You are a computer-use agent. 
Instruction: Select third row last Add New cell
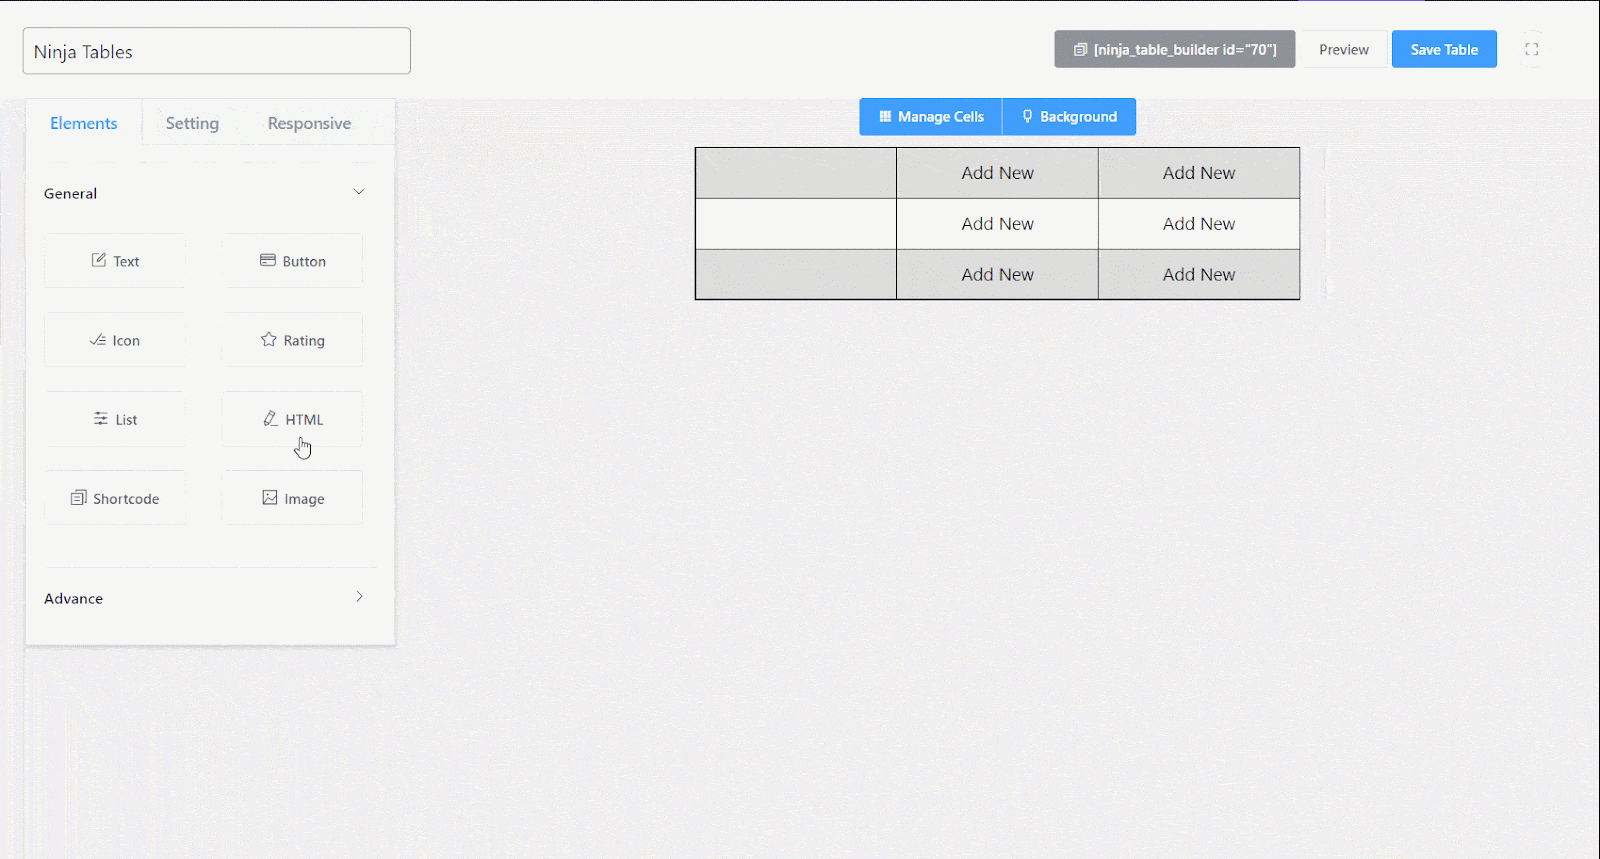click(x=1199, y=274)
